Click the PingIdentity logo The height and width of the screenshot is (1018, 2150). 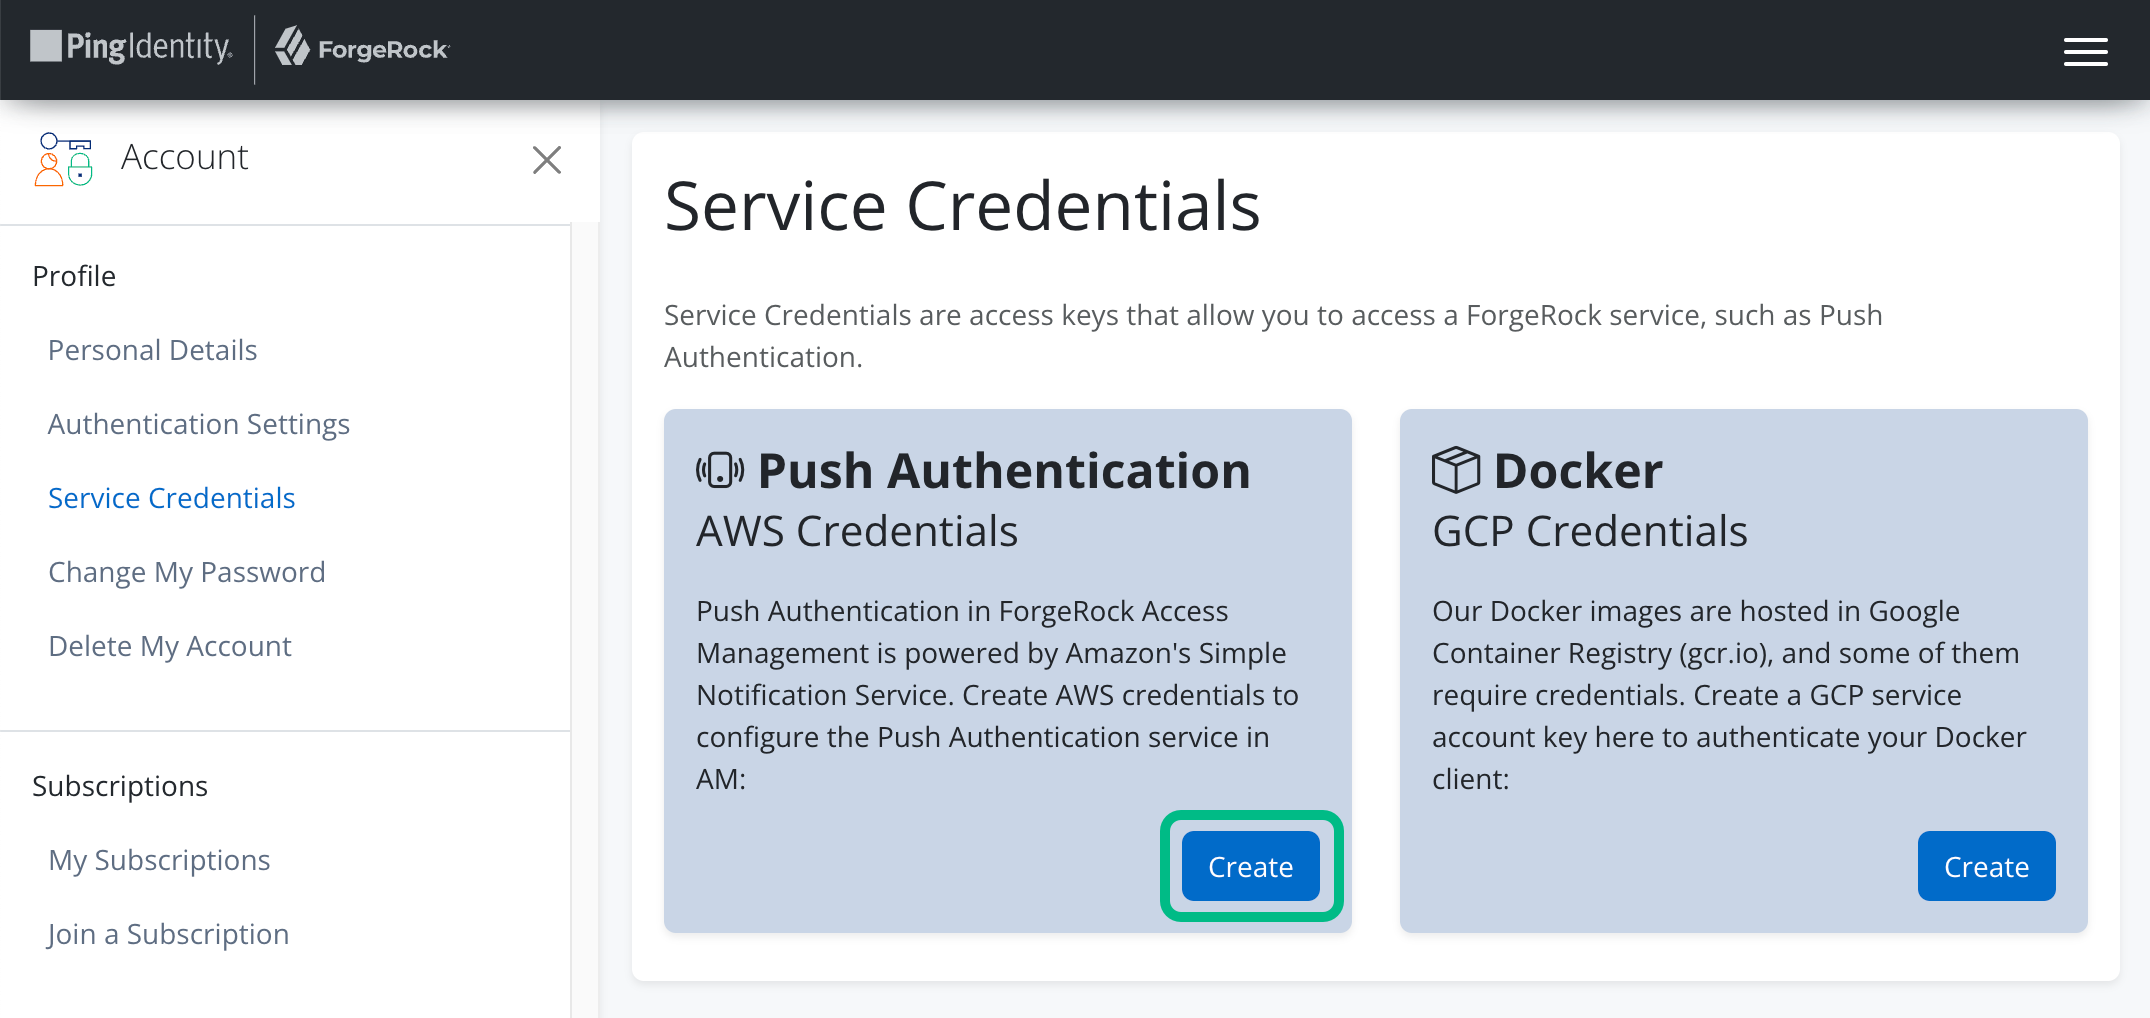point(131,47)
